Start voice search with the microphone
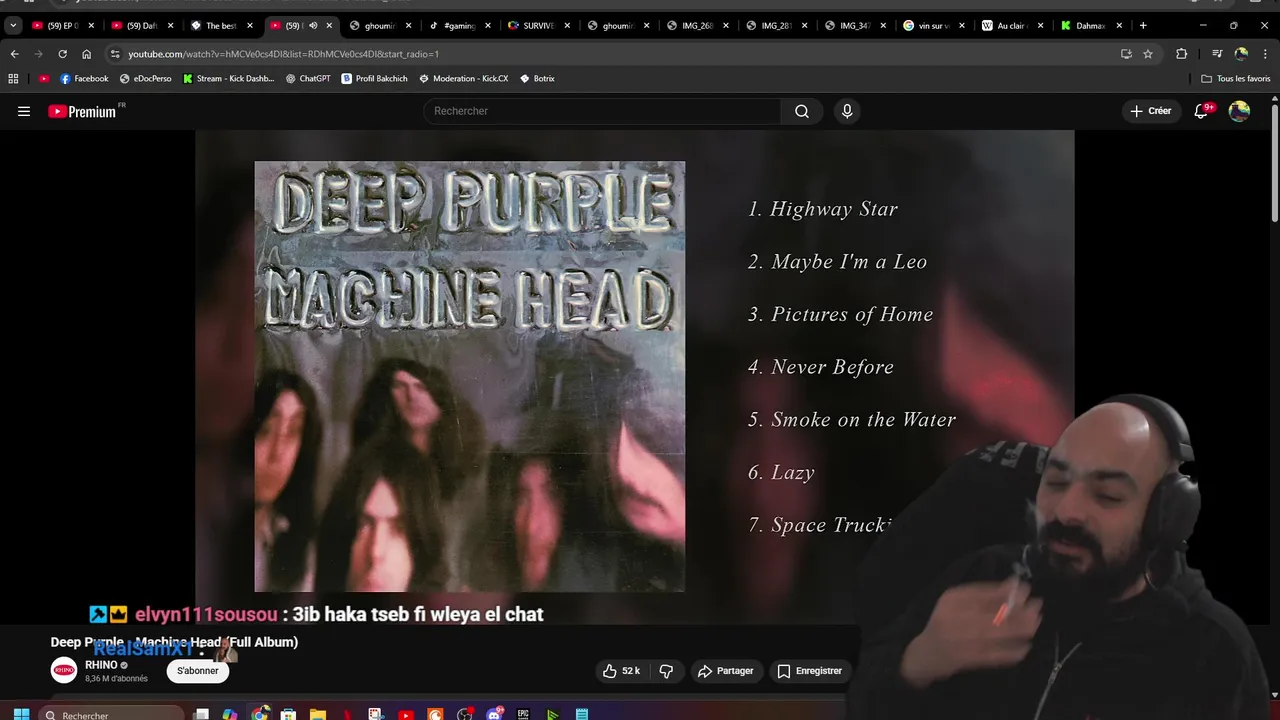The height and width of the screenshot is (720, 1280). click(847, 111)
